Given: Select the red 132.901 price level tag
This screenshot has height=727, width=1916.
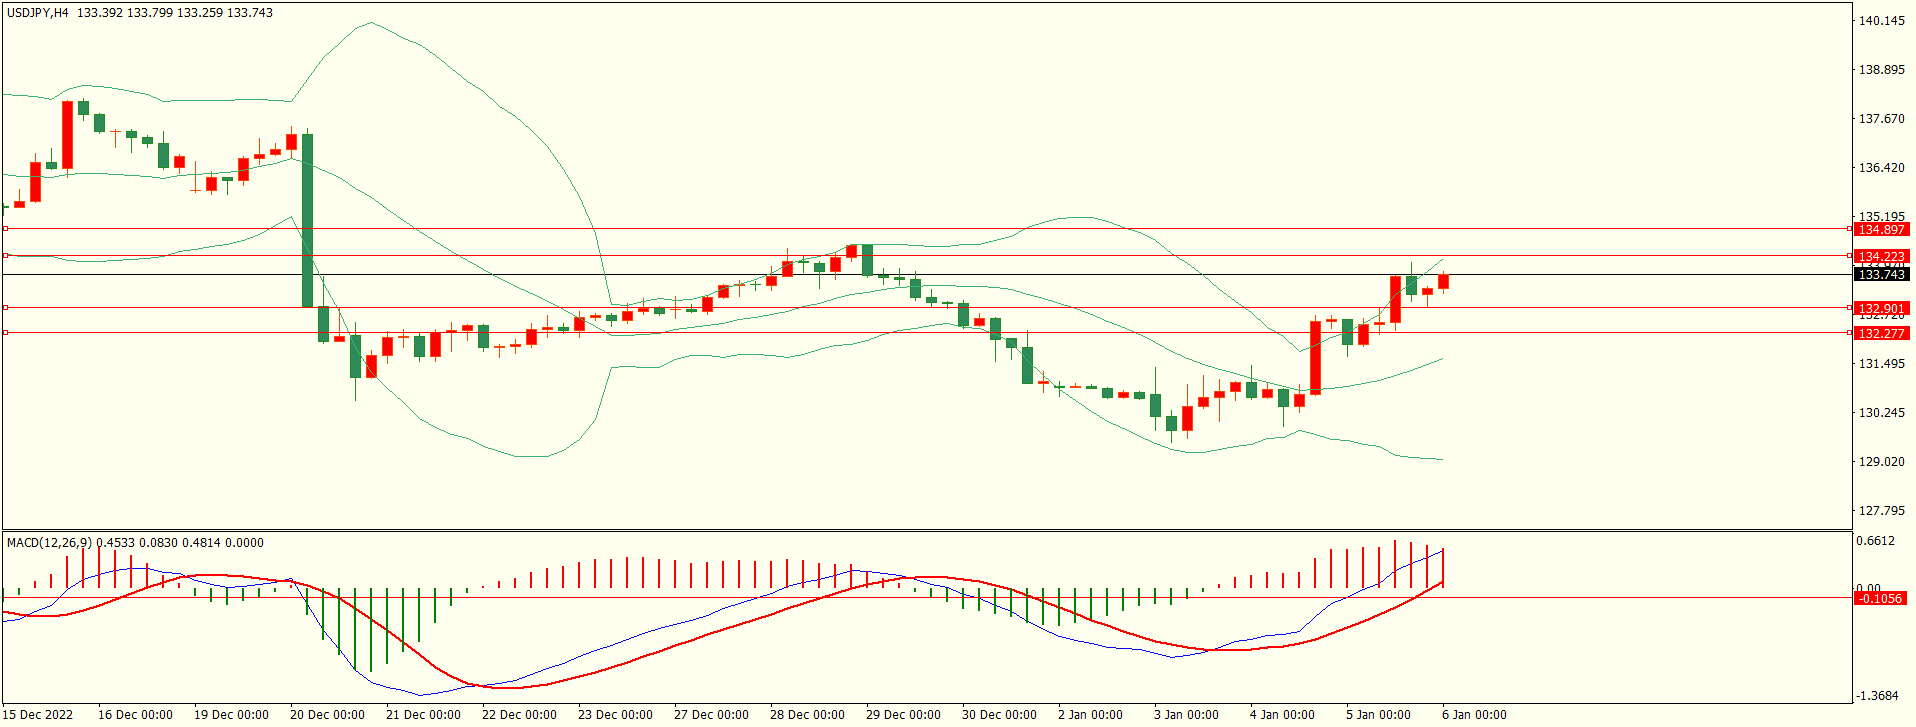Looking at the screenshot, I should pyautogui.click(x=1881, y=309).
